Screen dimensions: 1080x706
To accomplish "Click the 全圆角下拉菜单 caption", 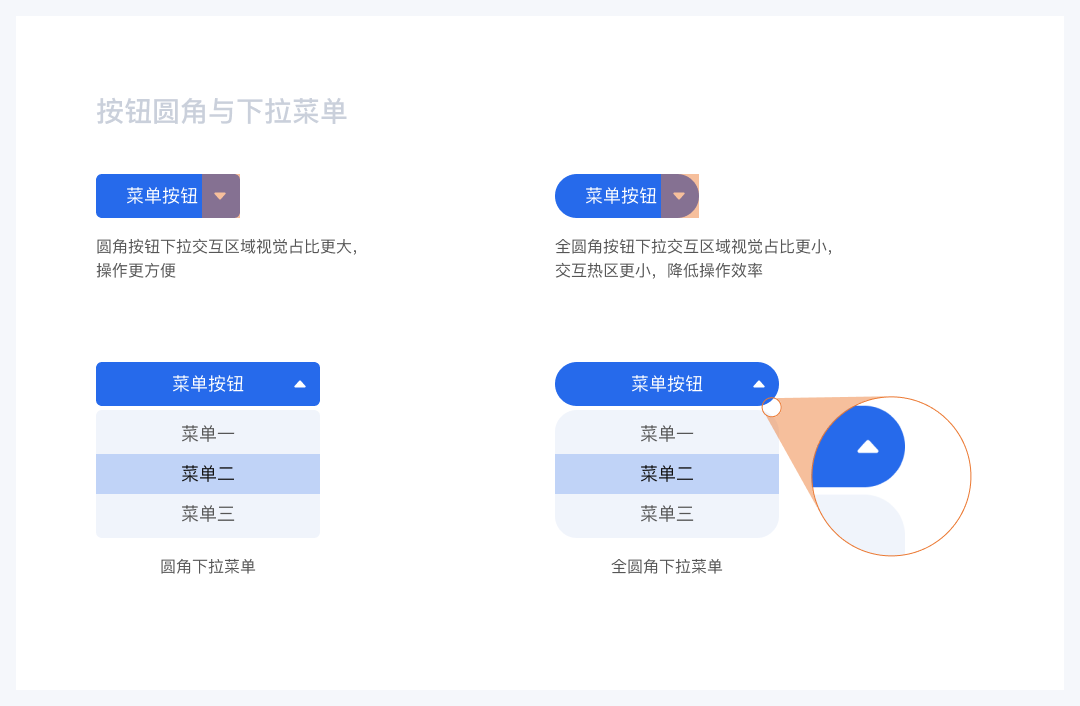I will coord(667,567).
